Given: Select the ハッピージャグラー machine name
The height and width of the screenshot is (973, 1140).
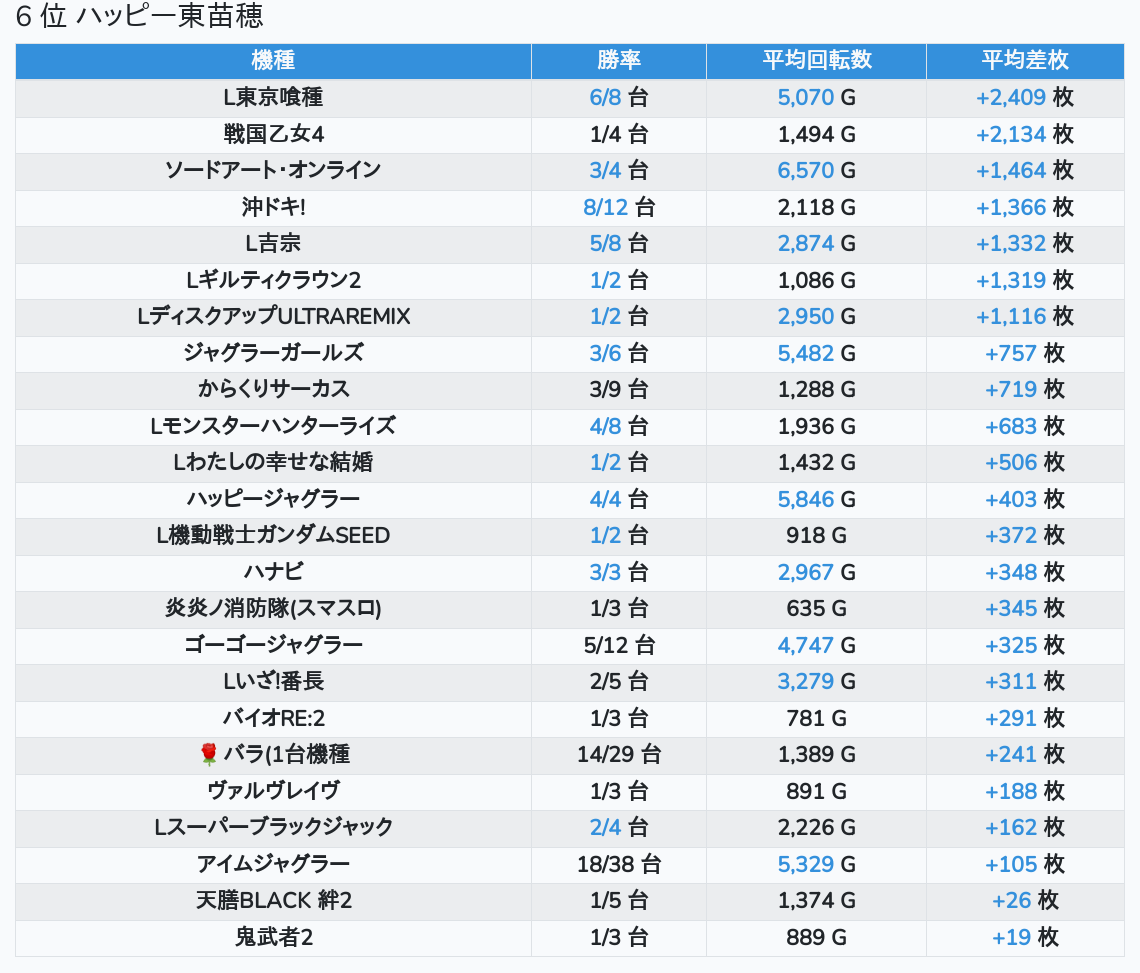Looking at the screenshot, I should [x=273, y=500].
